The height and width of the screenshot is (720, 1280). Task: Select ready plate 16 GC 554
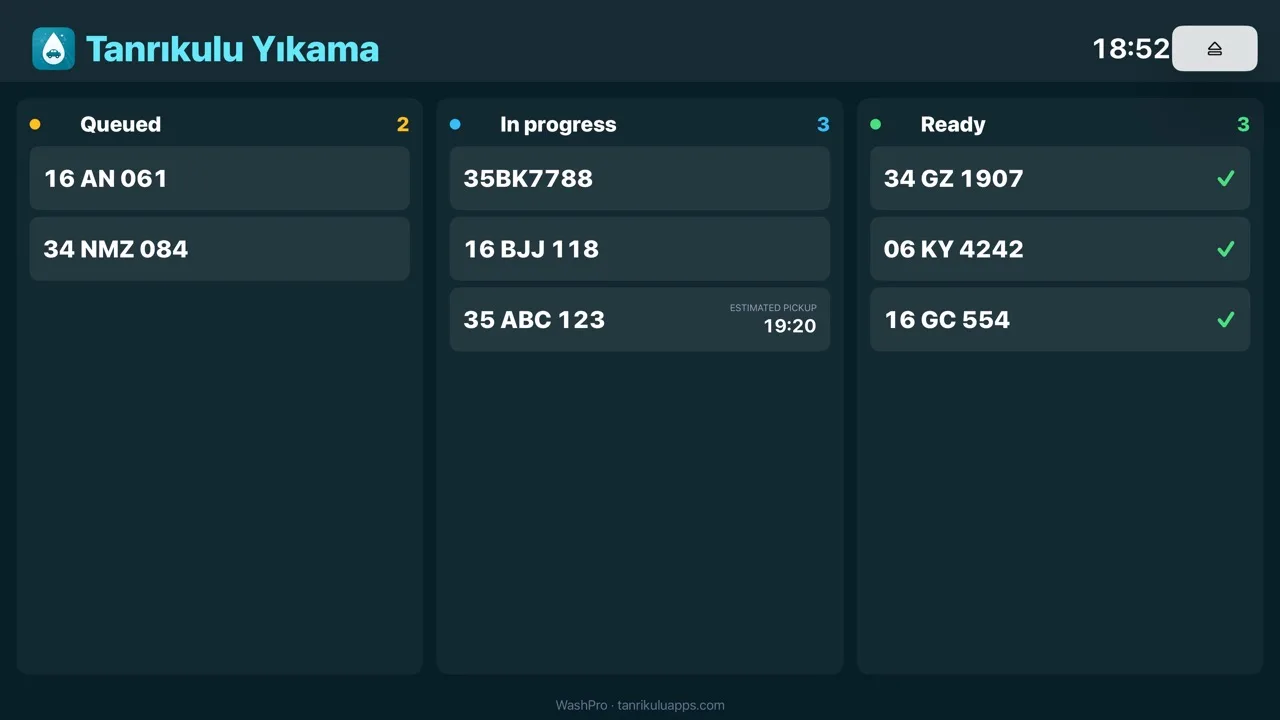click(1060, 320)
